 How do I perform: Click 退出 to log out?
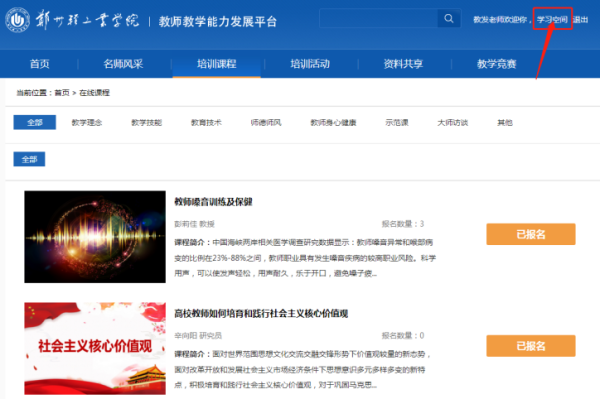coord(580,20)
